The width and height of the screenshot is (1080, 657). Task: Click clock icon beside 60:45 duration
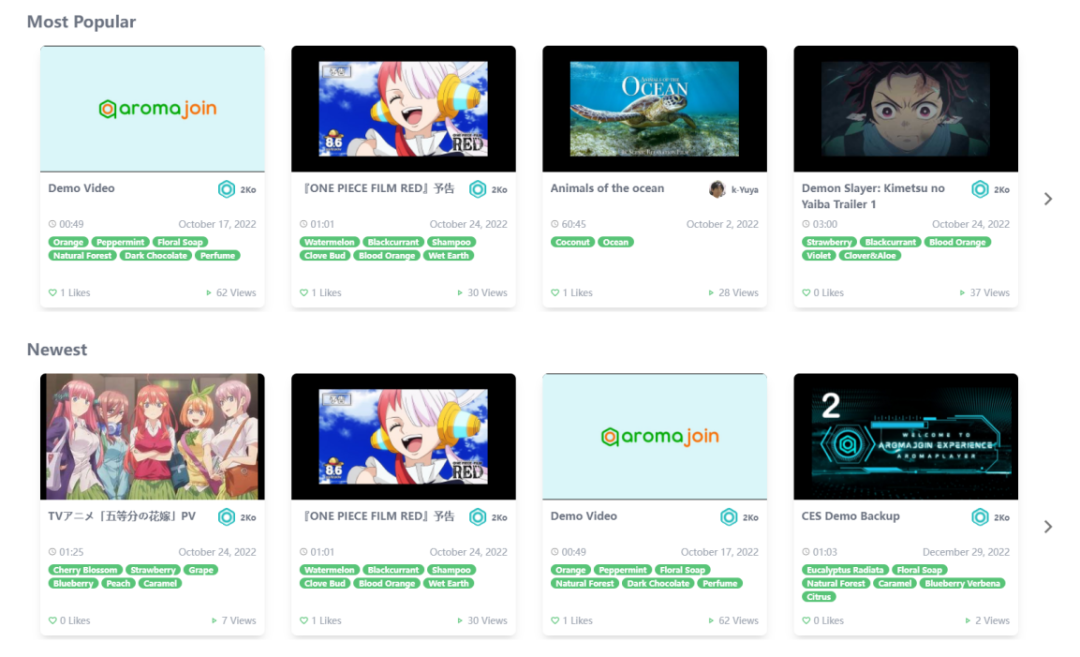pyautogui.click(x=554, y=224)
